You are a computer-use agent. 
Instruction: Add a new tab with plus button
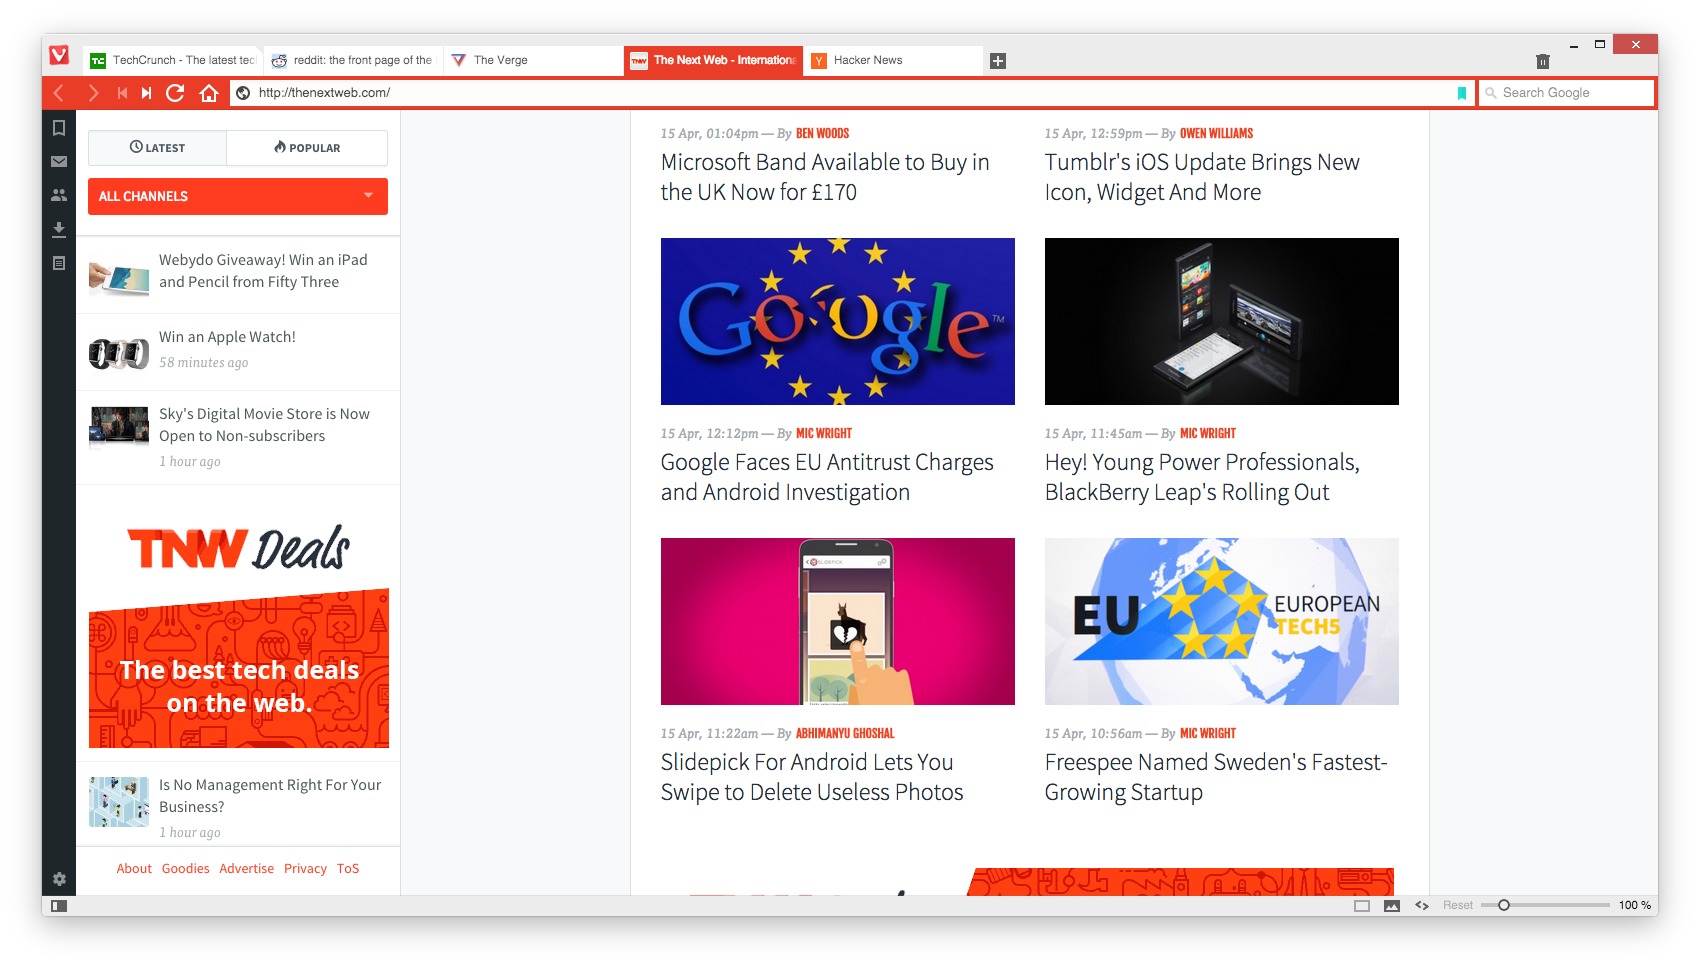998,61
